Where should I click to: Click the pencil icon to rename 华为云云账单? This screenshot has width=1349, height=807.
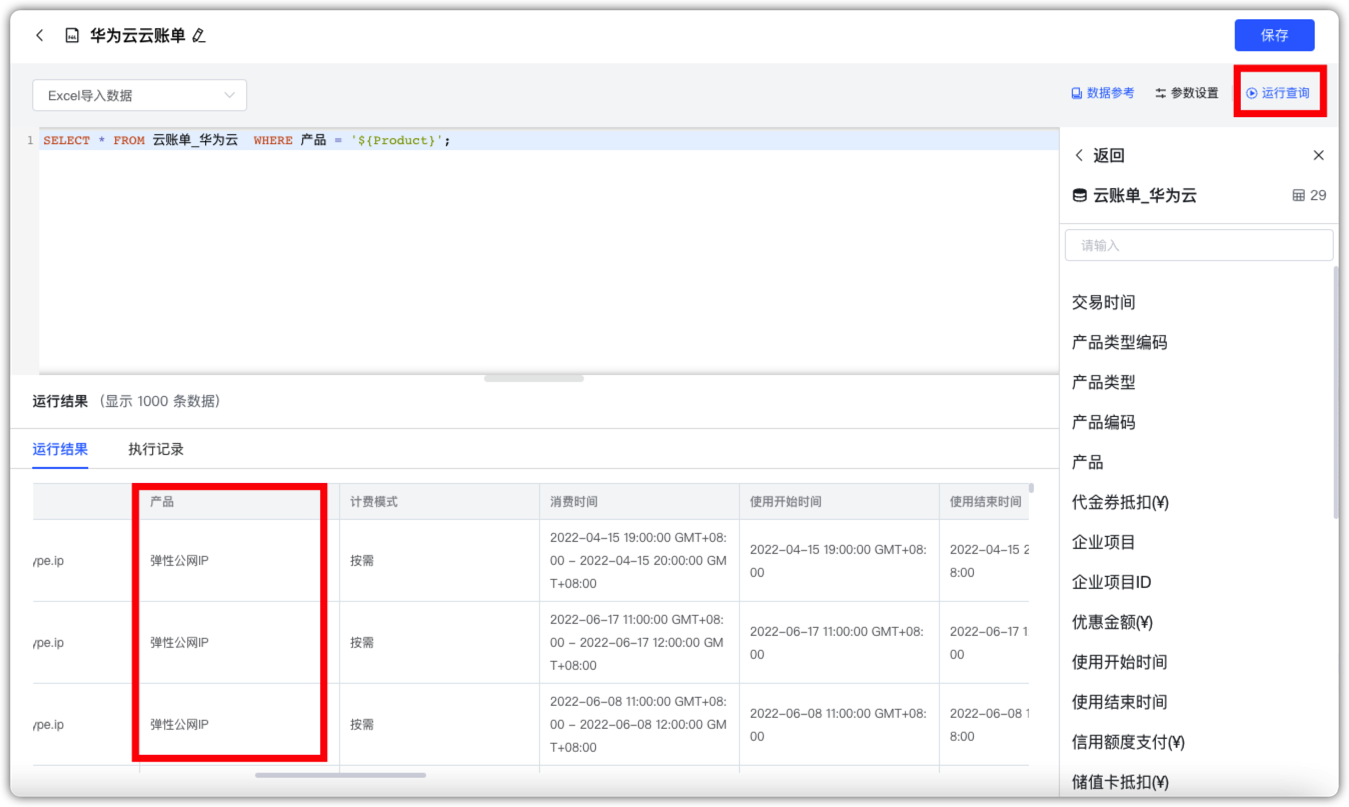[198, 36]
